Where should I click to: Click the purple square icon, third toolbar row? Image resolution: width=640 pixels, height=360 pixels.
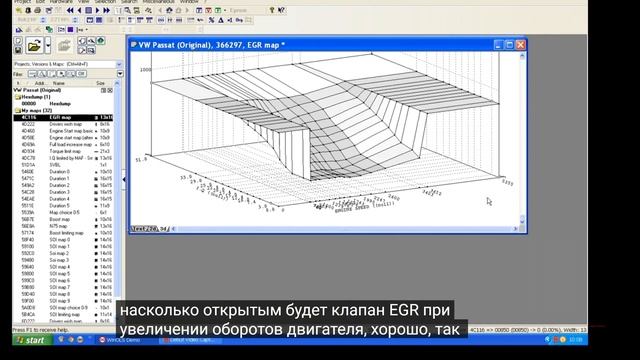(x=70, y=29)
